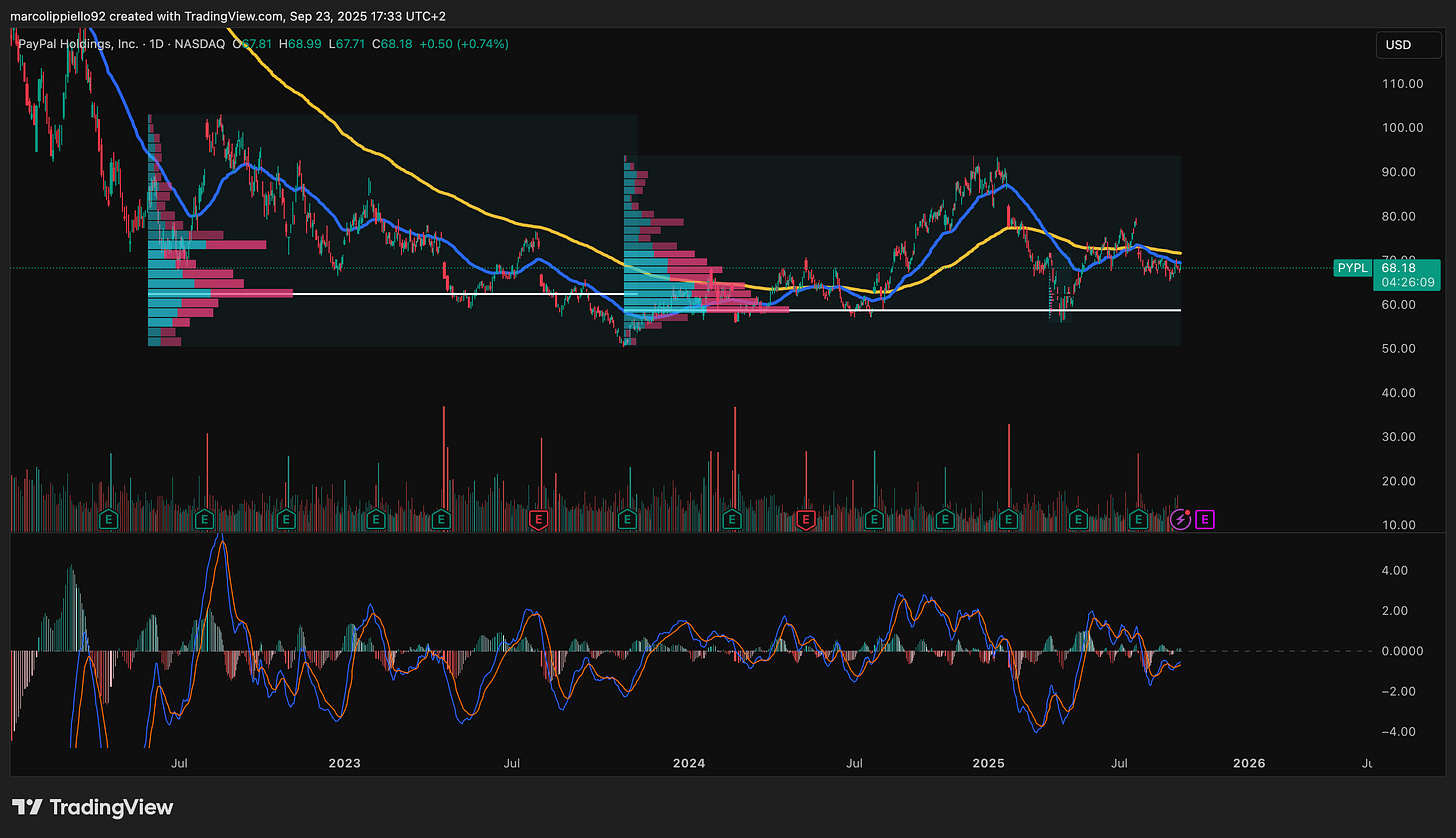Image resolution: width=1456 pixels, height=838 pixels.
Task: Click the purple upcoming earnings E marker
Action: point(1205,519)
